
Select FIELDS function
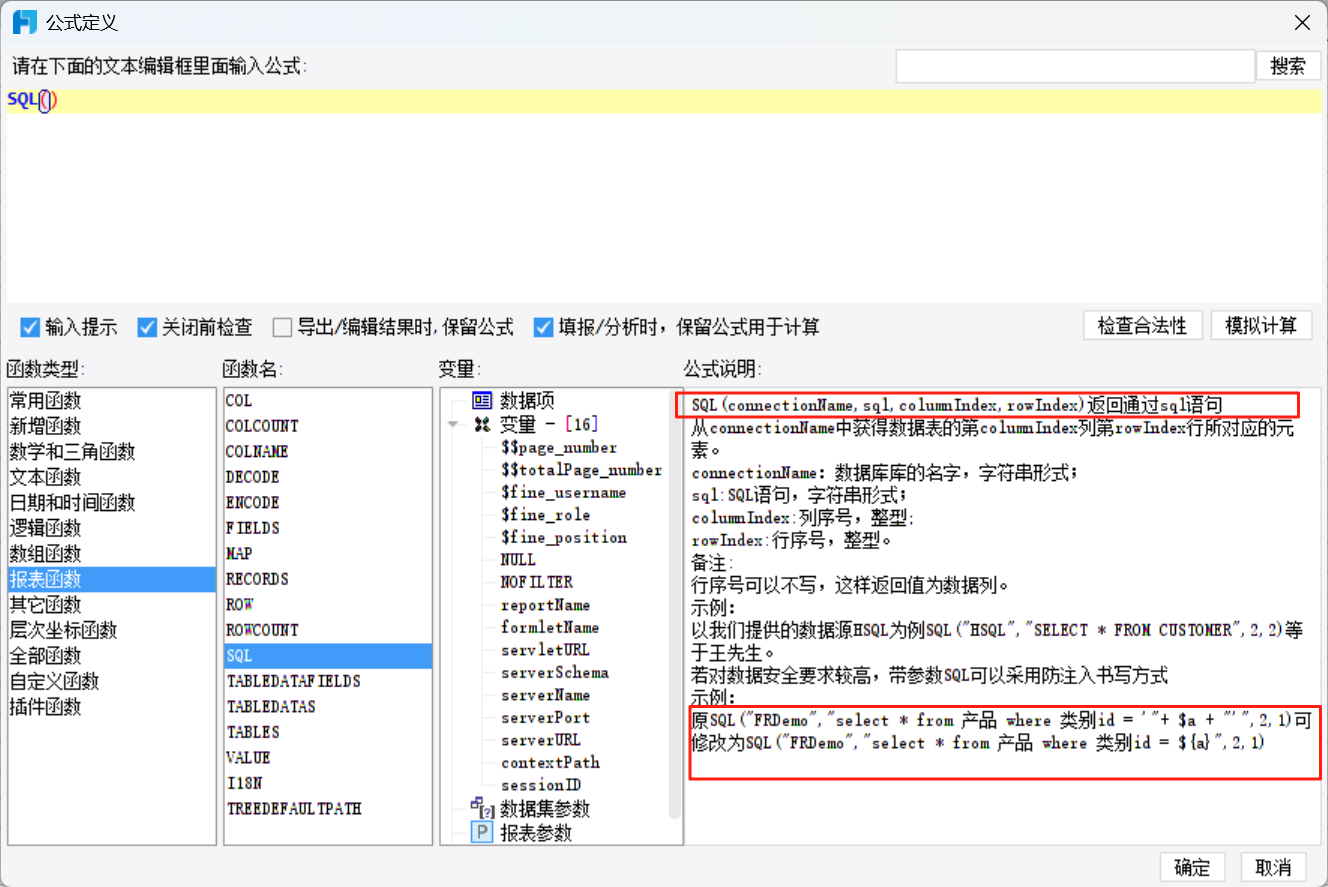(328, 528)
